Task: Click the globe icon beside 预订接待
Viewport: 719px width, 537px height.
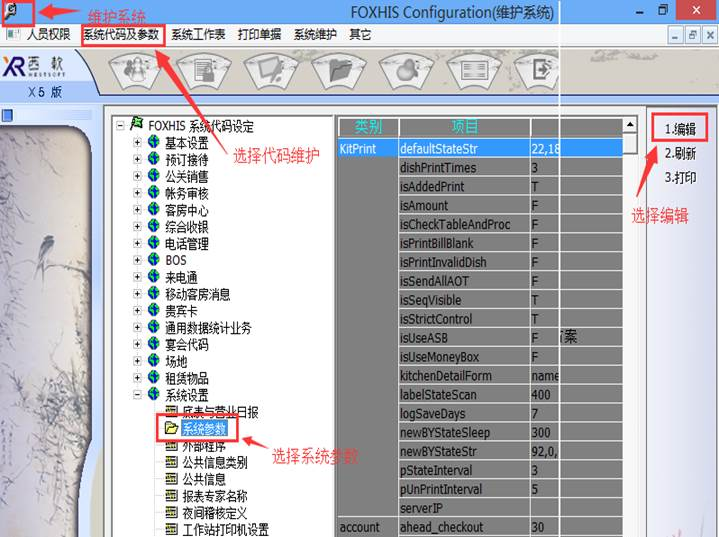Action: pyautogui.click(x=154, y=159)
